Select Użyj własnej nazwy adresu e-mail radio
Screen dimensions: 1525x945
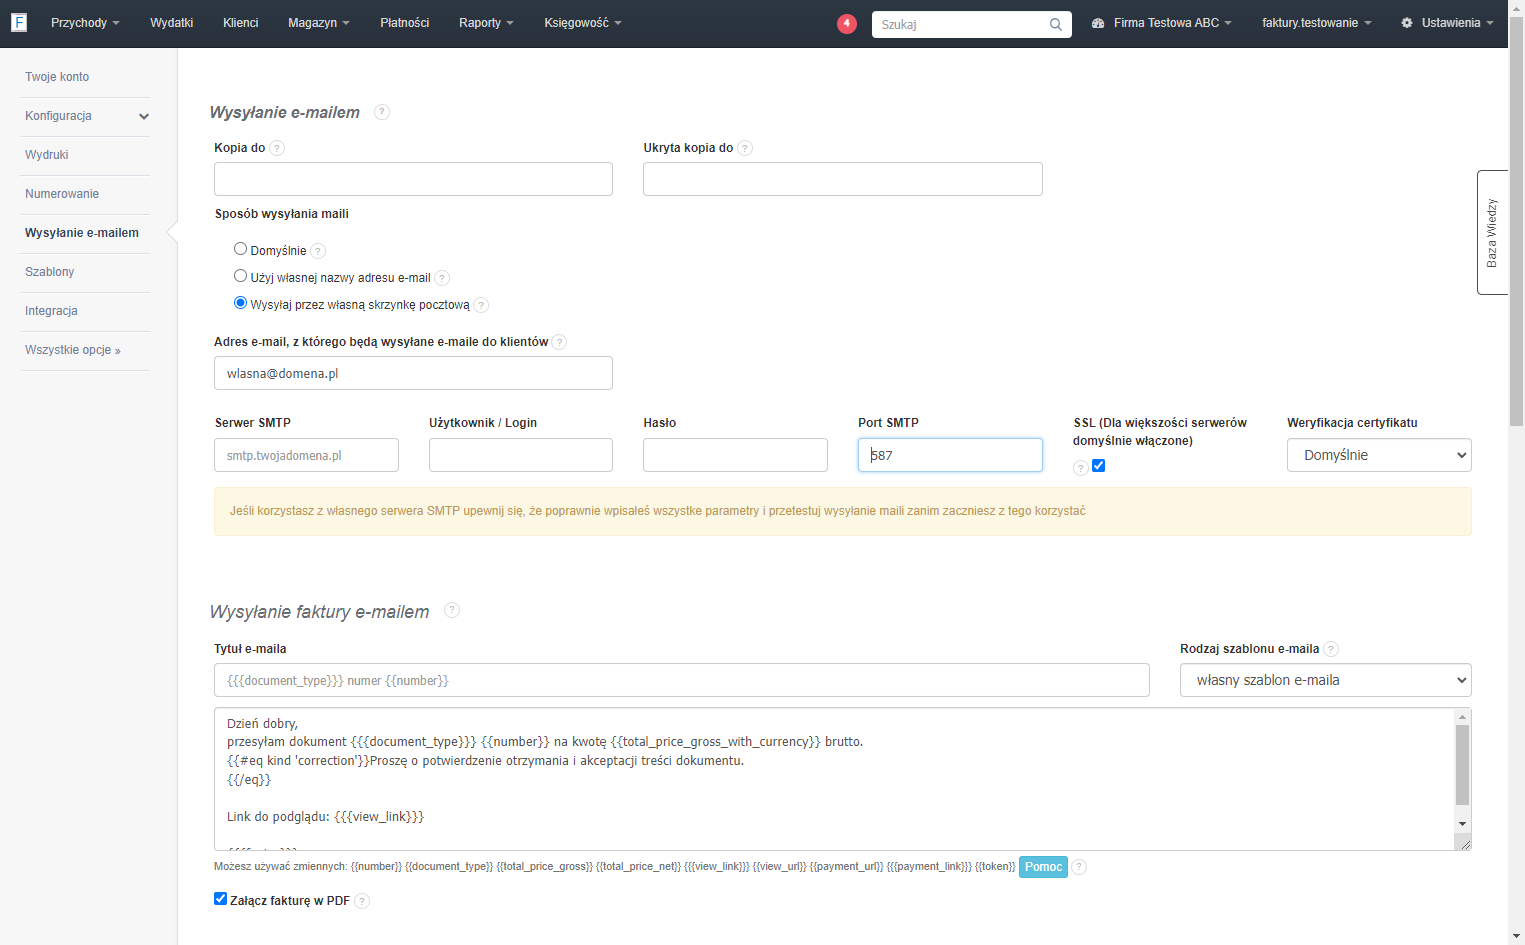pos(240,276)
